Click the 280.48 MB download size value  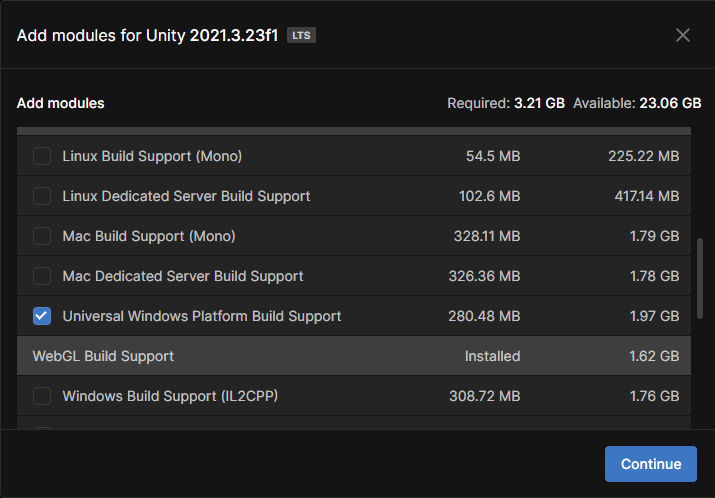[x=484, y=316]
